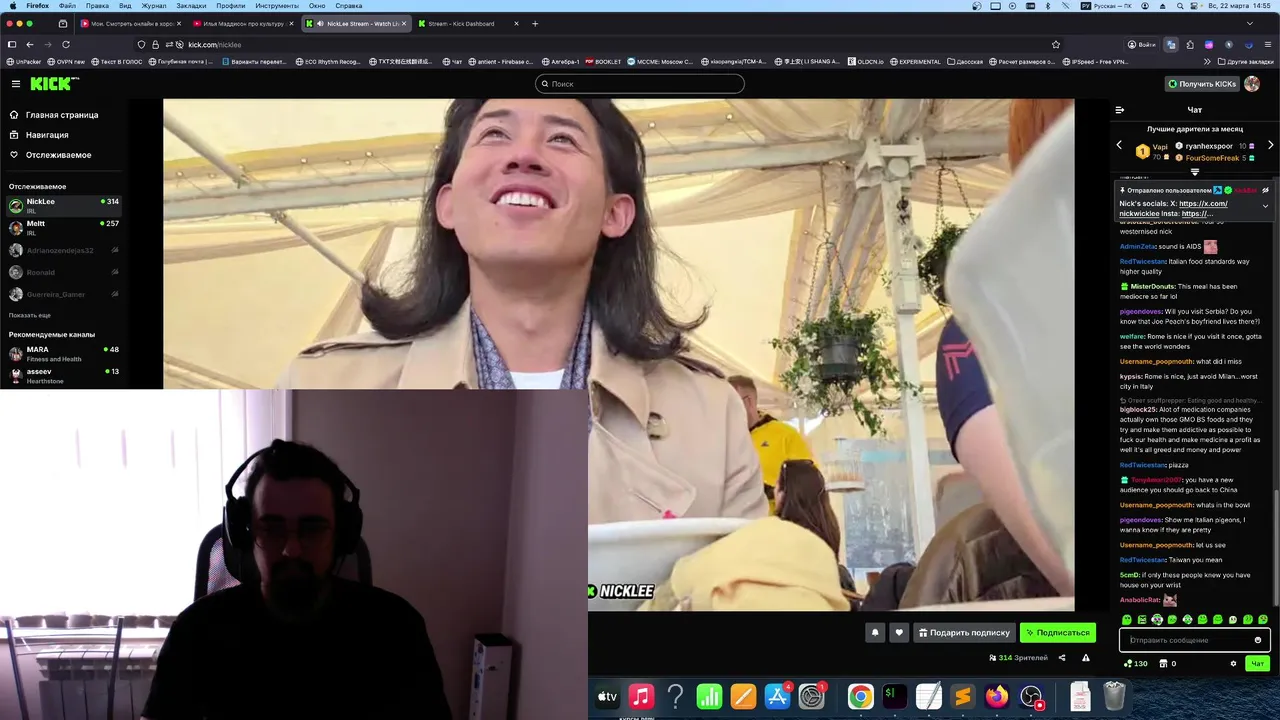This screenshot has width=1280, height=720.
Task: Sign in with Войти button
Action: coord(1141,44)
